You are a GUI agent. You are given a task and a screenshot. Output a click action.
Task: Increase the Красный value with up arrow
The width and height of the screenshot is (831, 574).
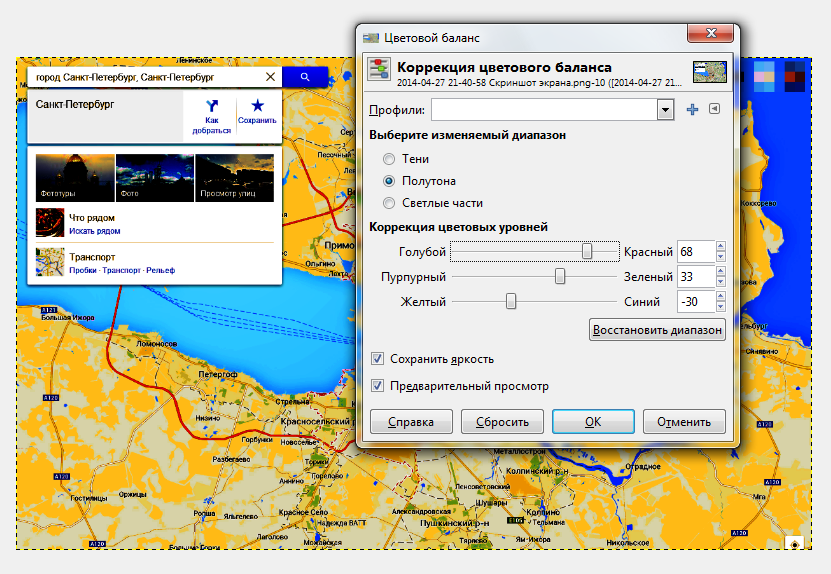[720, 246]
